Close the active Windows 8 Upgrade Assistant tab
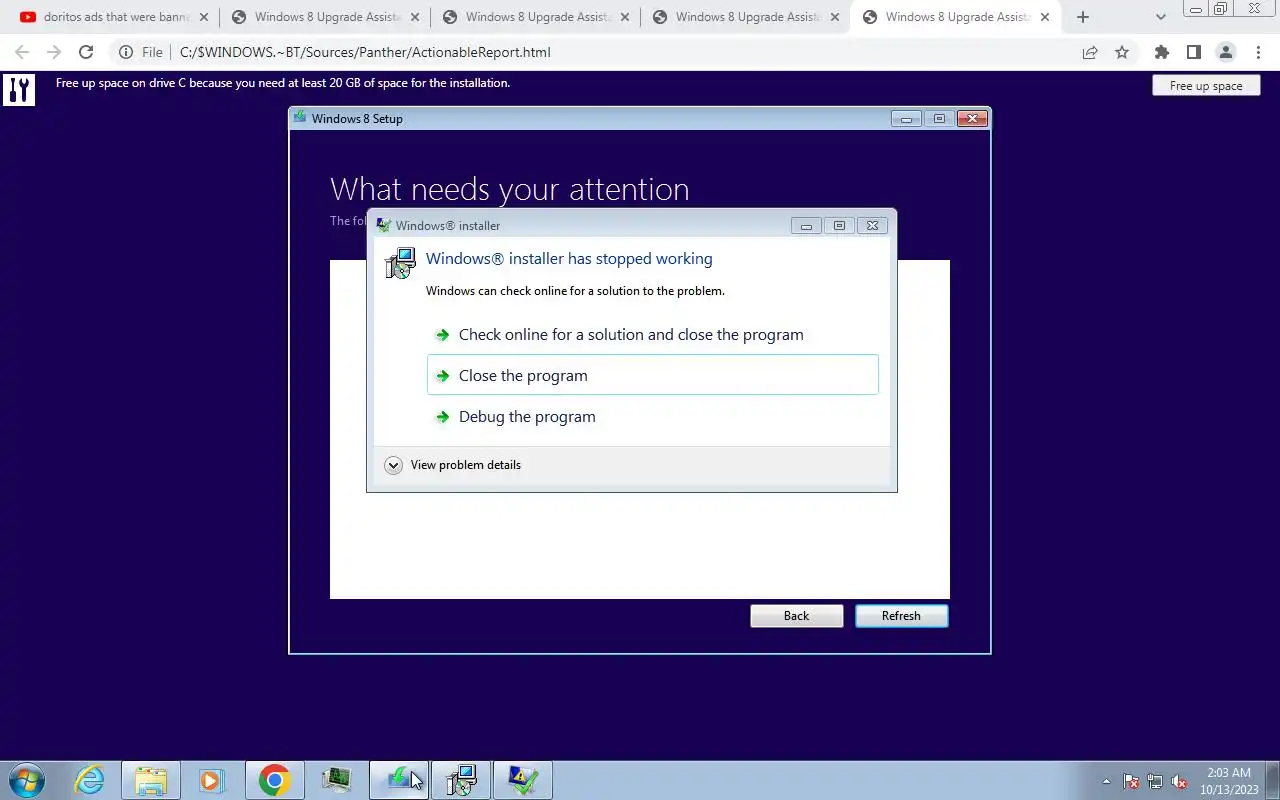 (1045, 17)
